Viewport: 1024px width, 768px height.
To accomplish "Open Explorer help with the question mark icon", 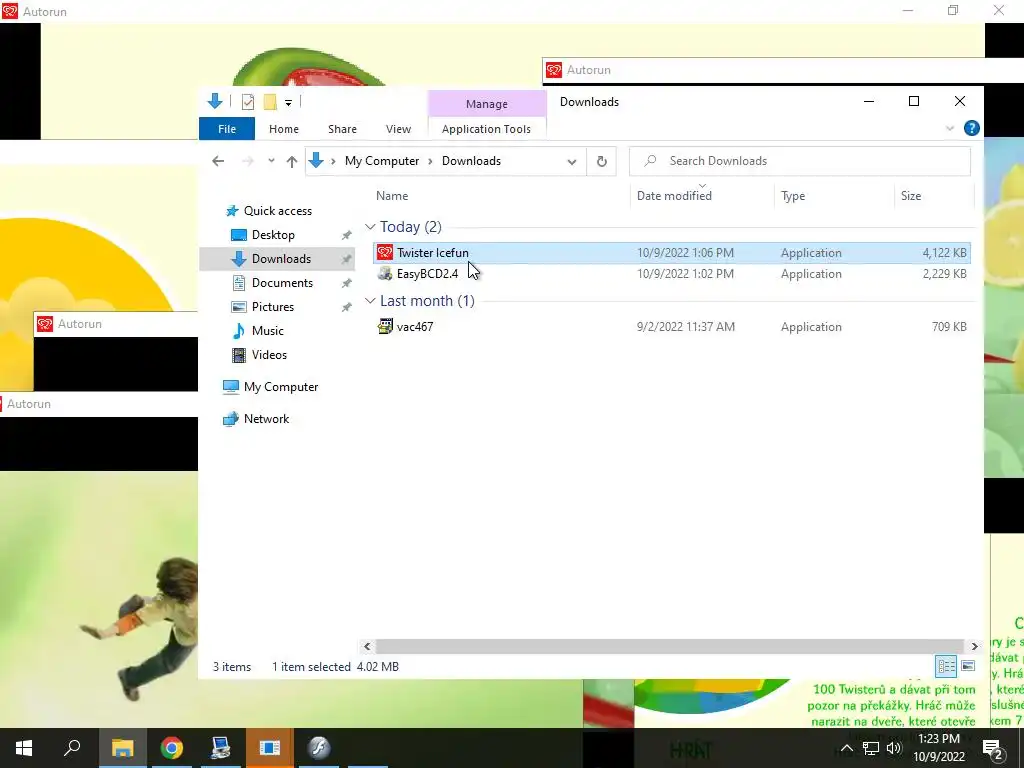I will click(x=971, y=129).
